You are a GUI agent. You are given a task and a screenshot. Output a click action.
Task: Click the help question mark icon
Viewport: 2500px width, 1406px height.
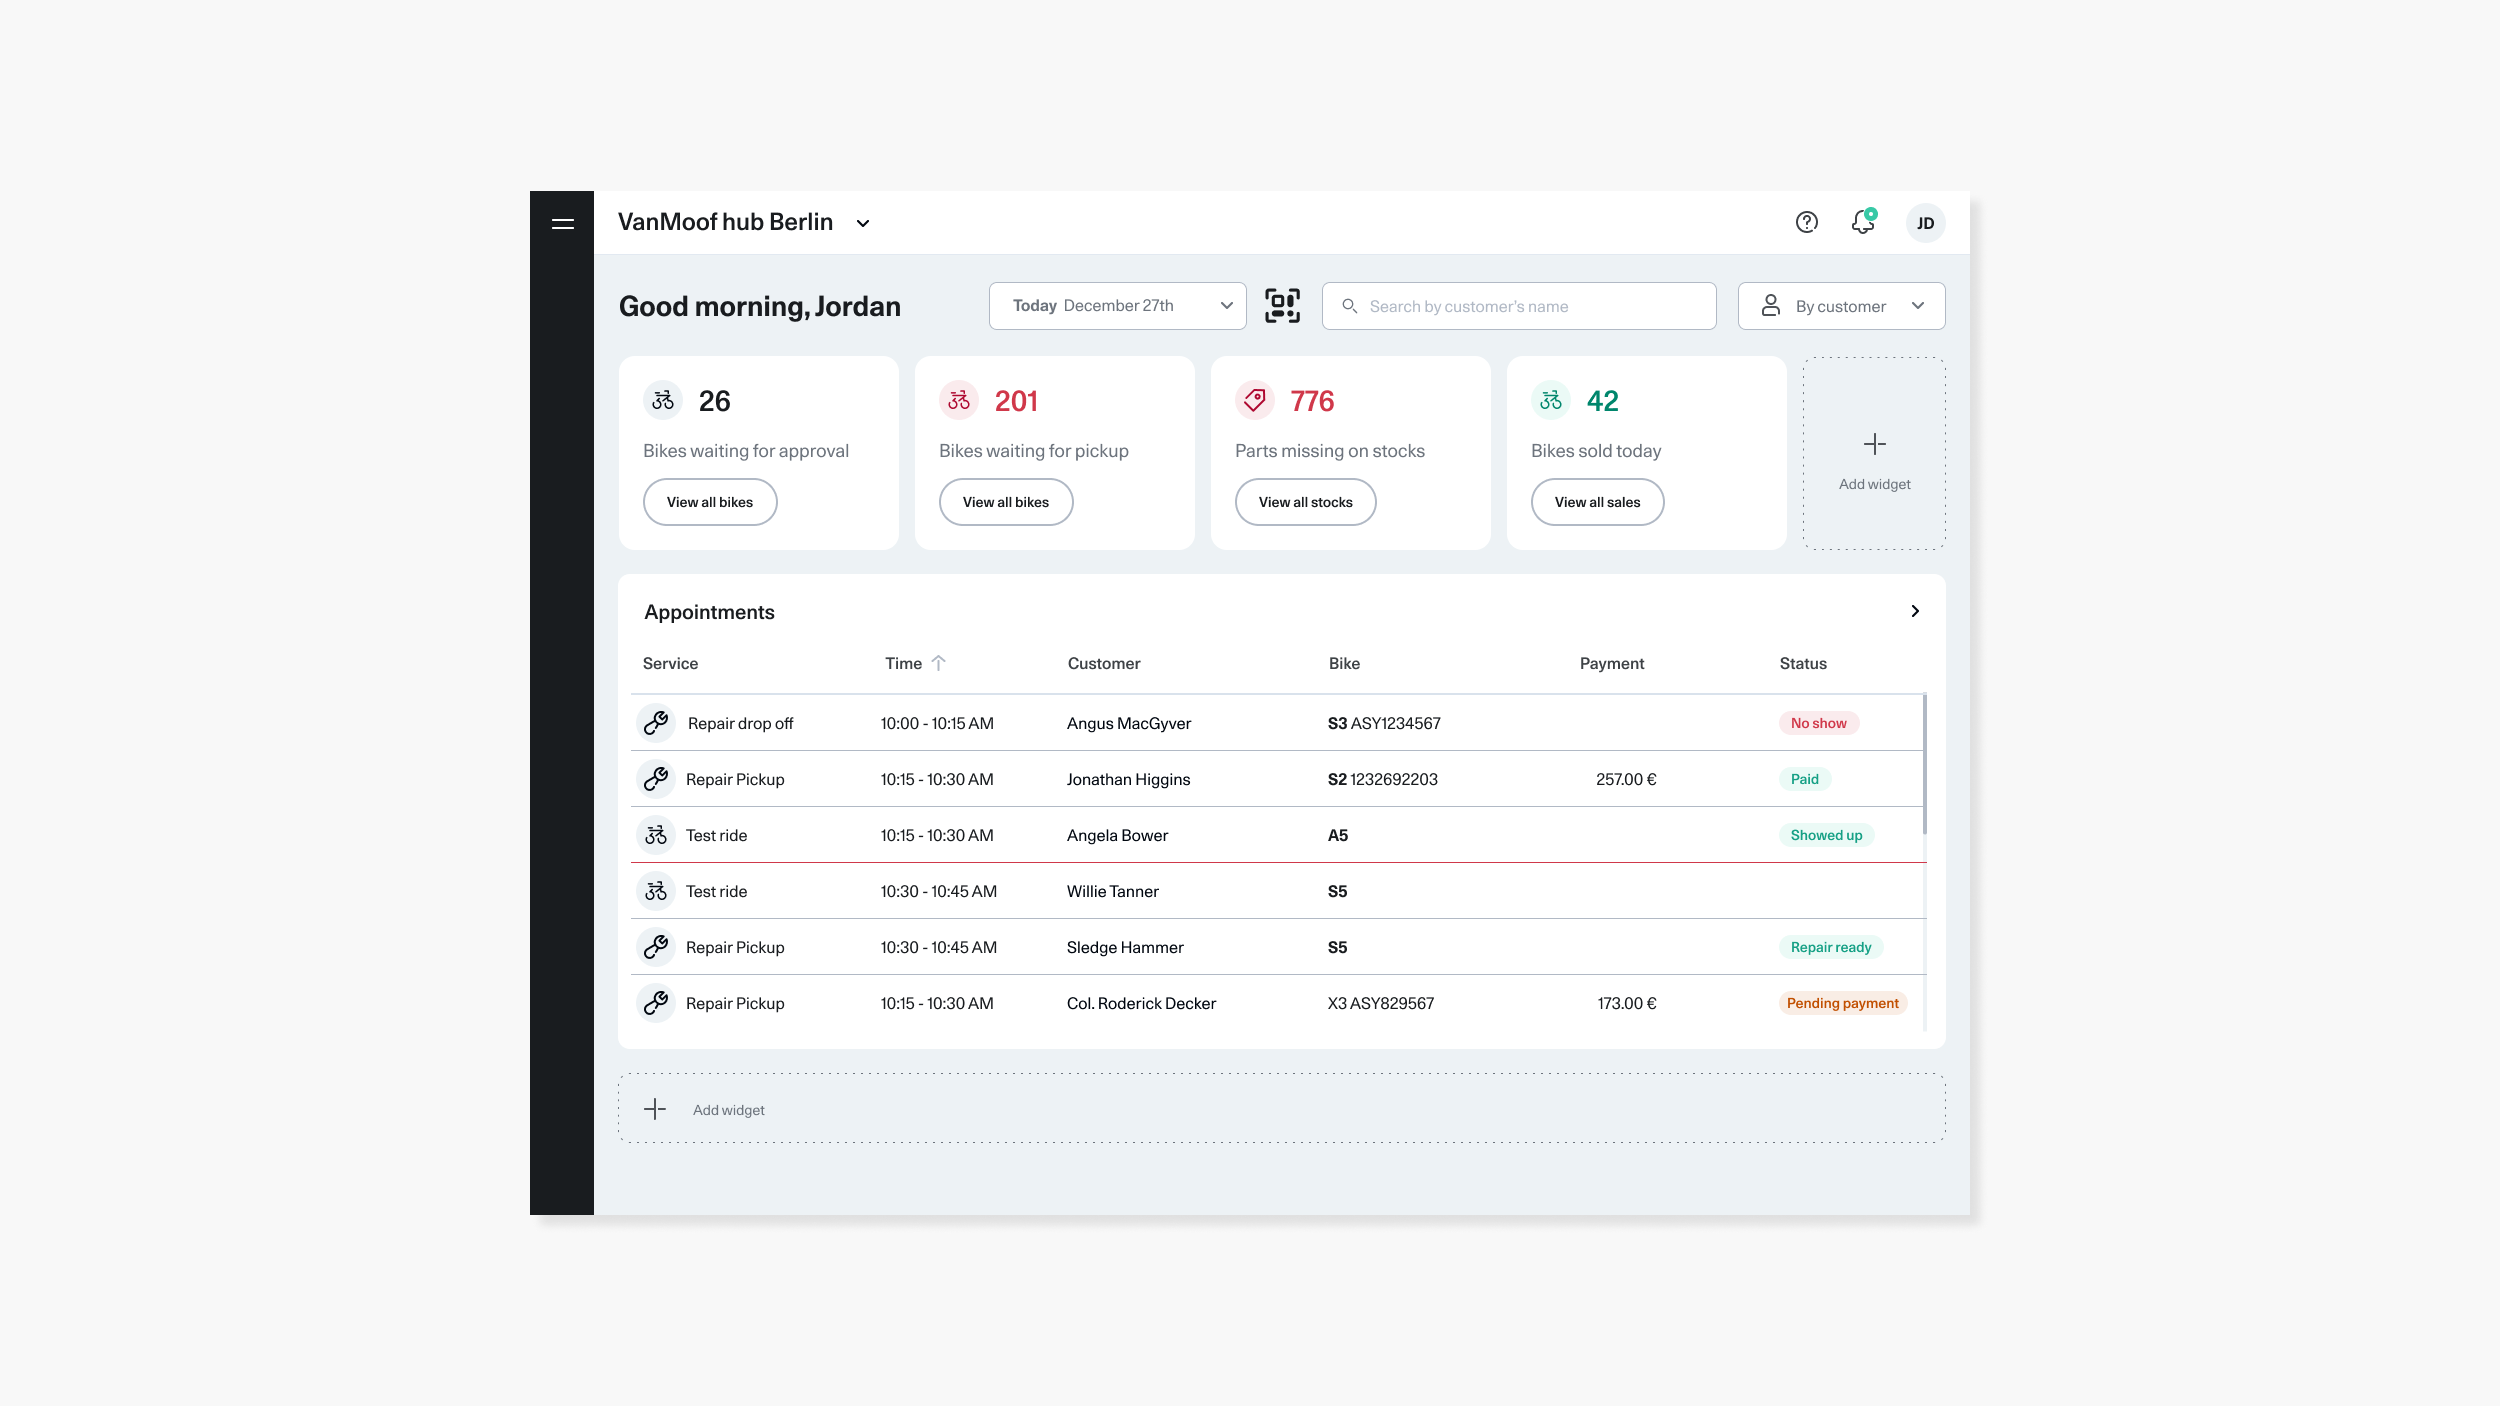(1806, 222)
